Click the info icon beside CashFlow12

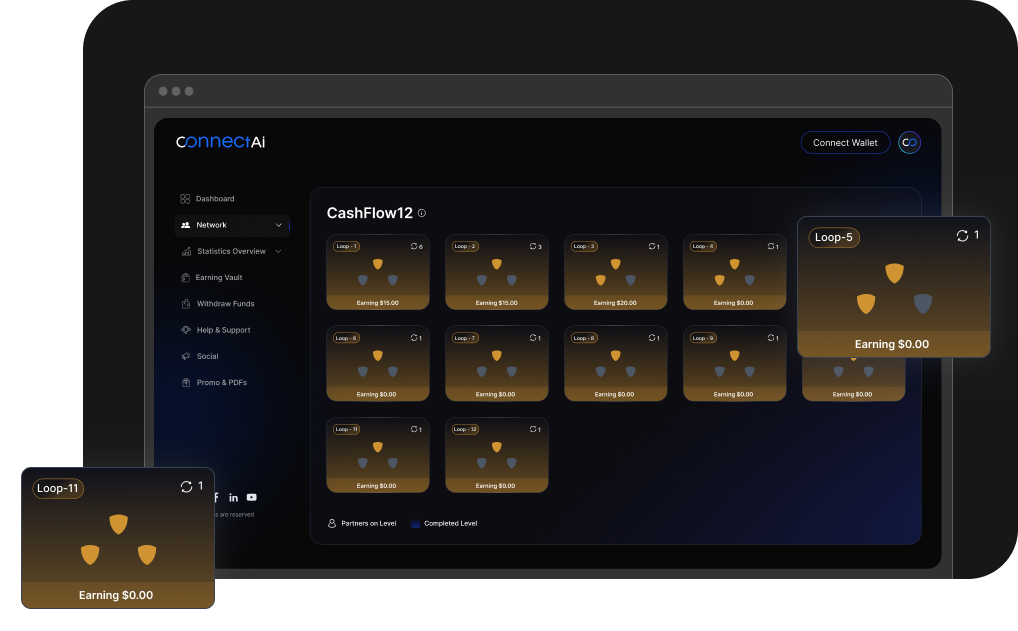(421, 213)
